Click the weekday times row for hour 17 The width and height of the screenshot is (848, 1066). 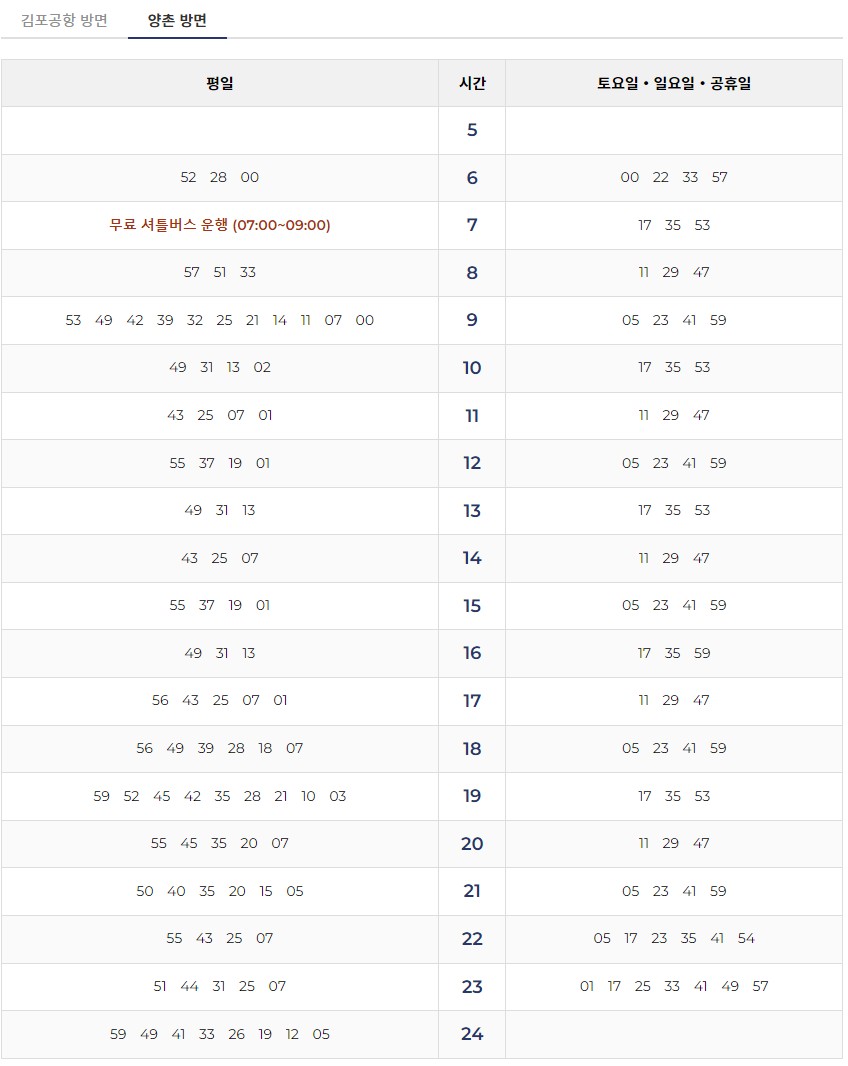[220, 701]
